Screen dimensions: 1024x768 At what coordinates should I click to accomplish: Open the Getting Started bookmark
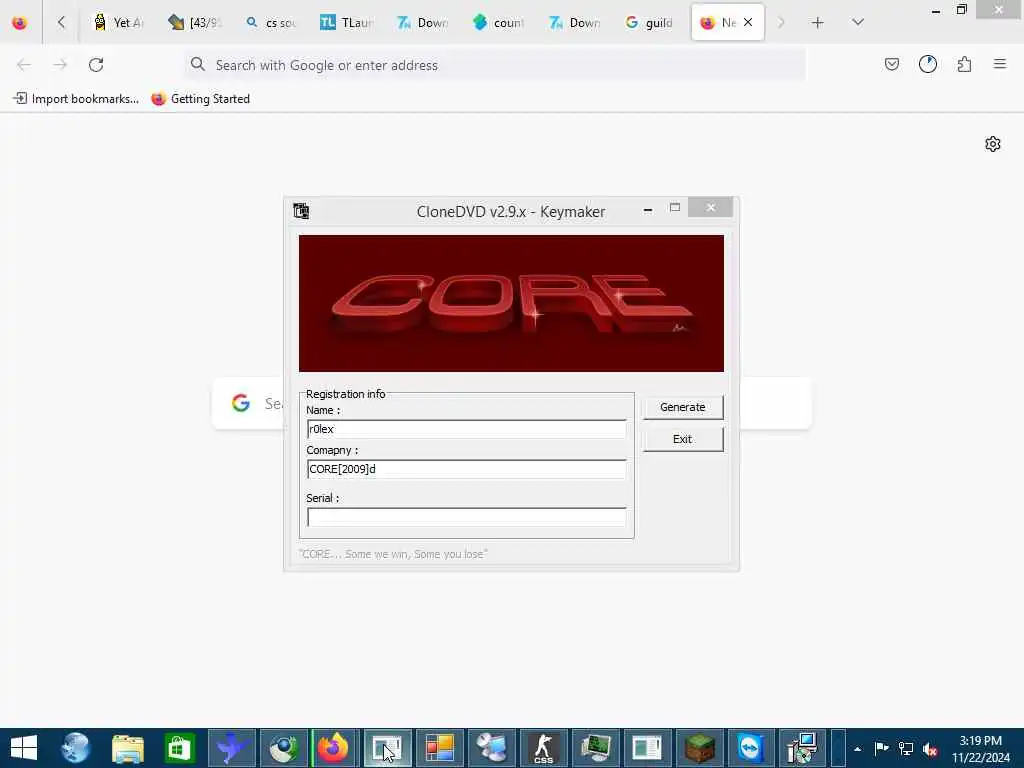(x=200, y=99)
